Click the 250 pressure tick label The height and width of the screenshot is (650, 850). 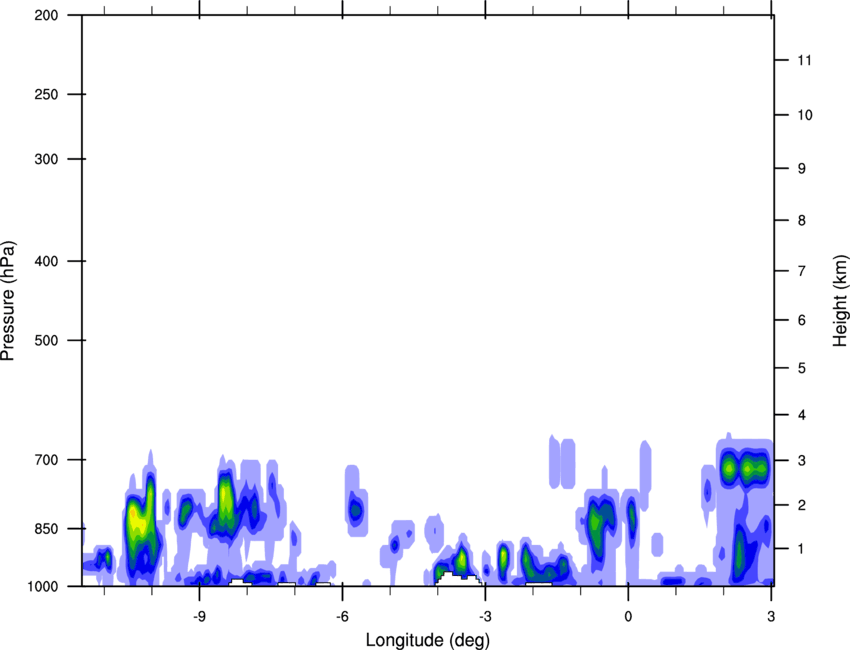(46, 94)
